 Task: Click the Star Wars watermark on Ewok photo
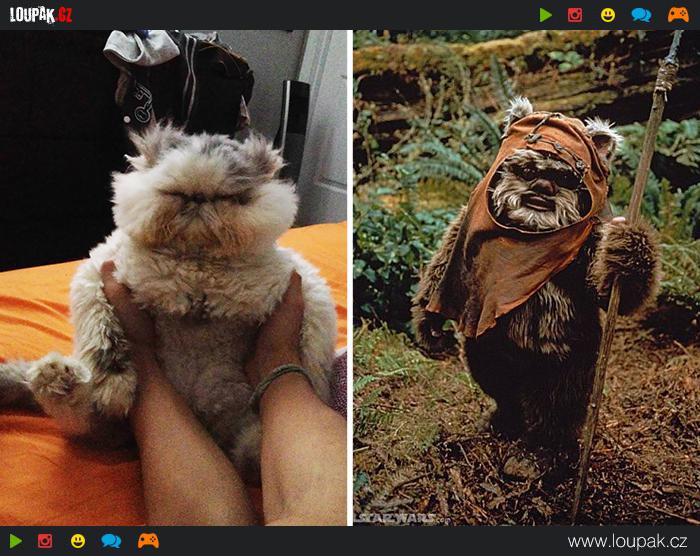tap(398, 518)
